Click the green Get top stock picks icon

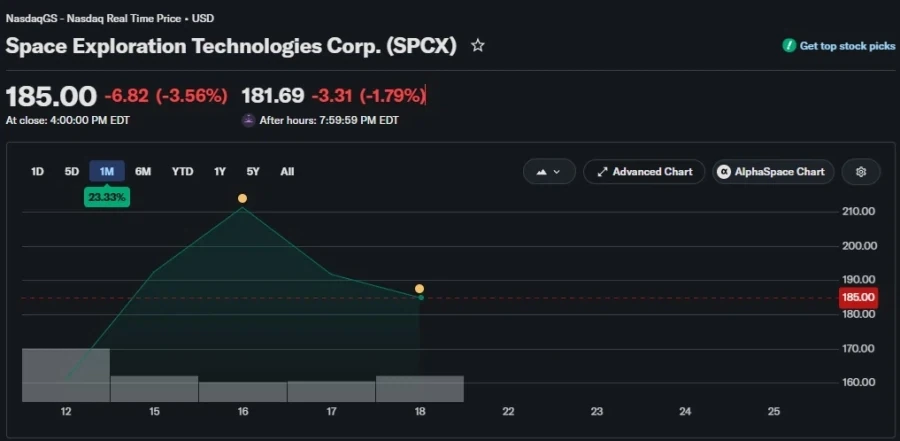[x=789, y=46]
